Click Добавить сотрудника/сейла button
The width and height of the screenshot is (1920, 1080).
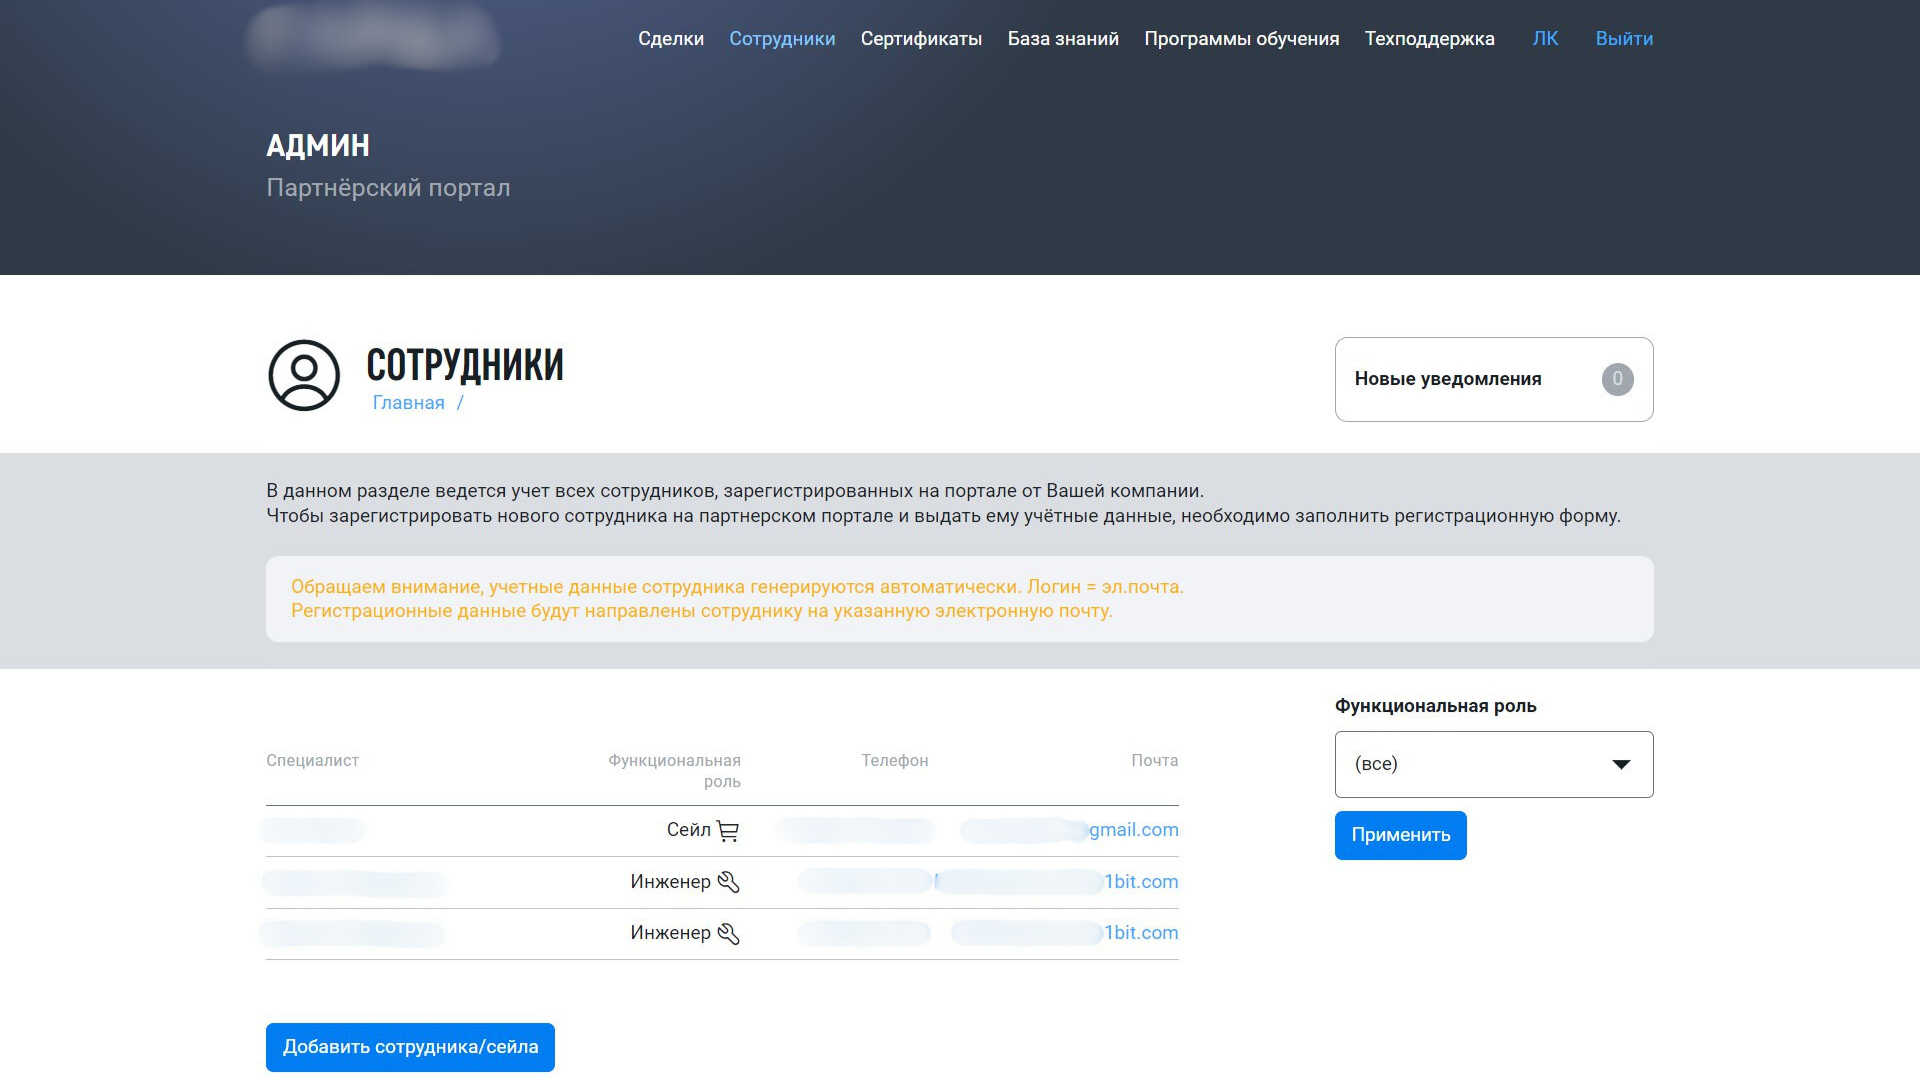(x=410, y=1047)
